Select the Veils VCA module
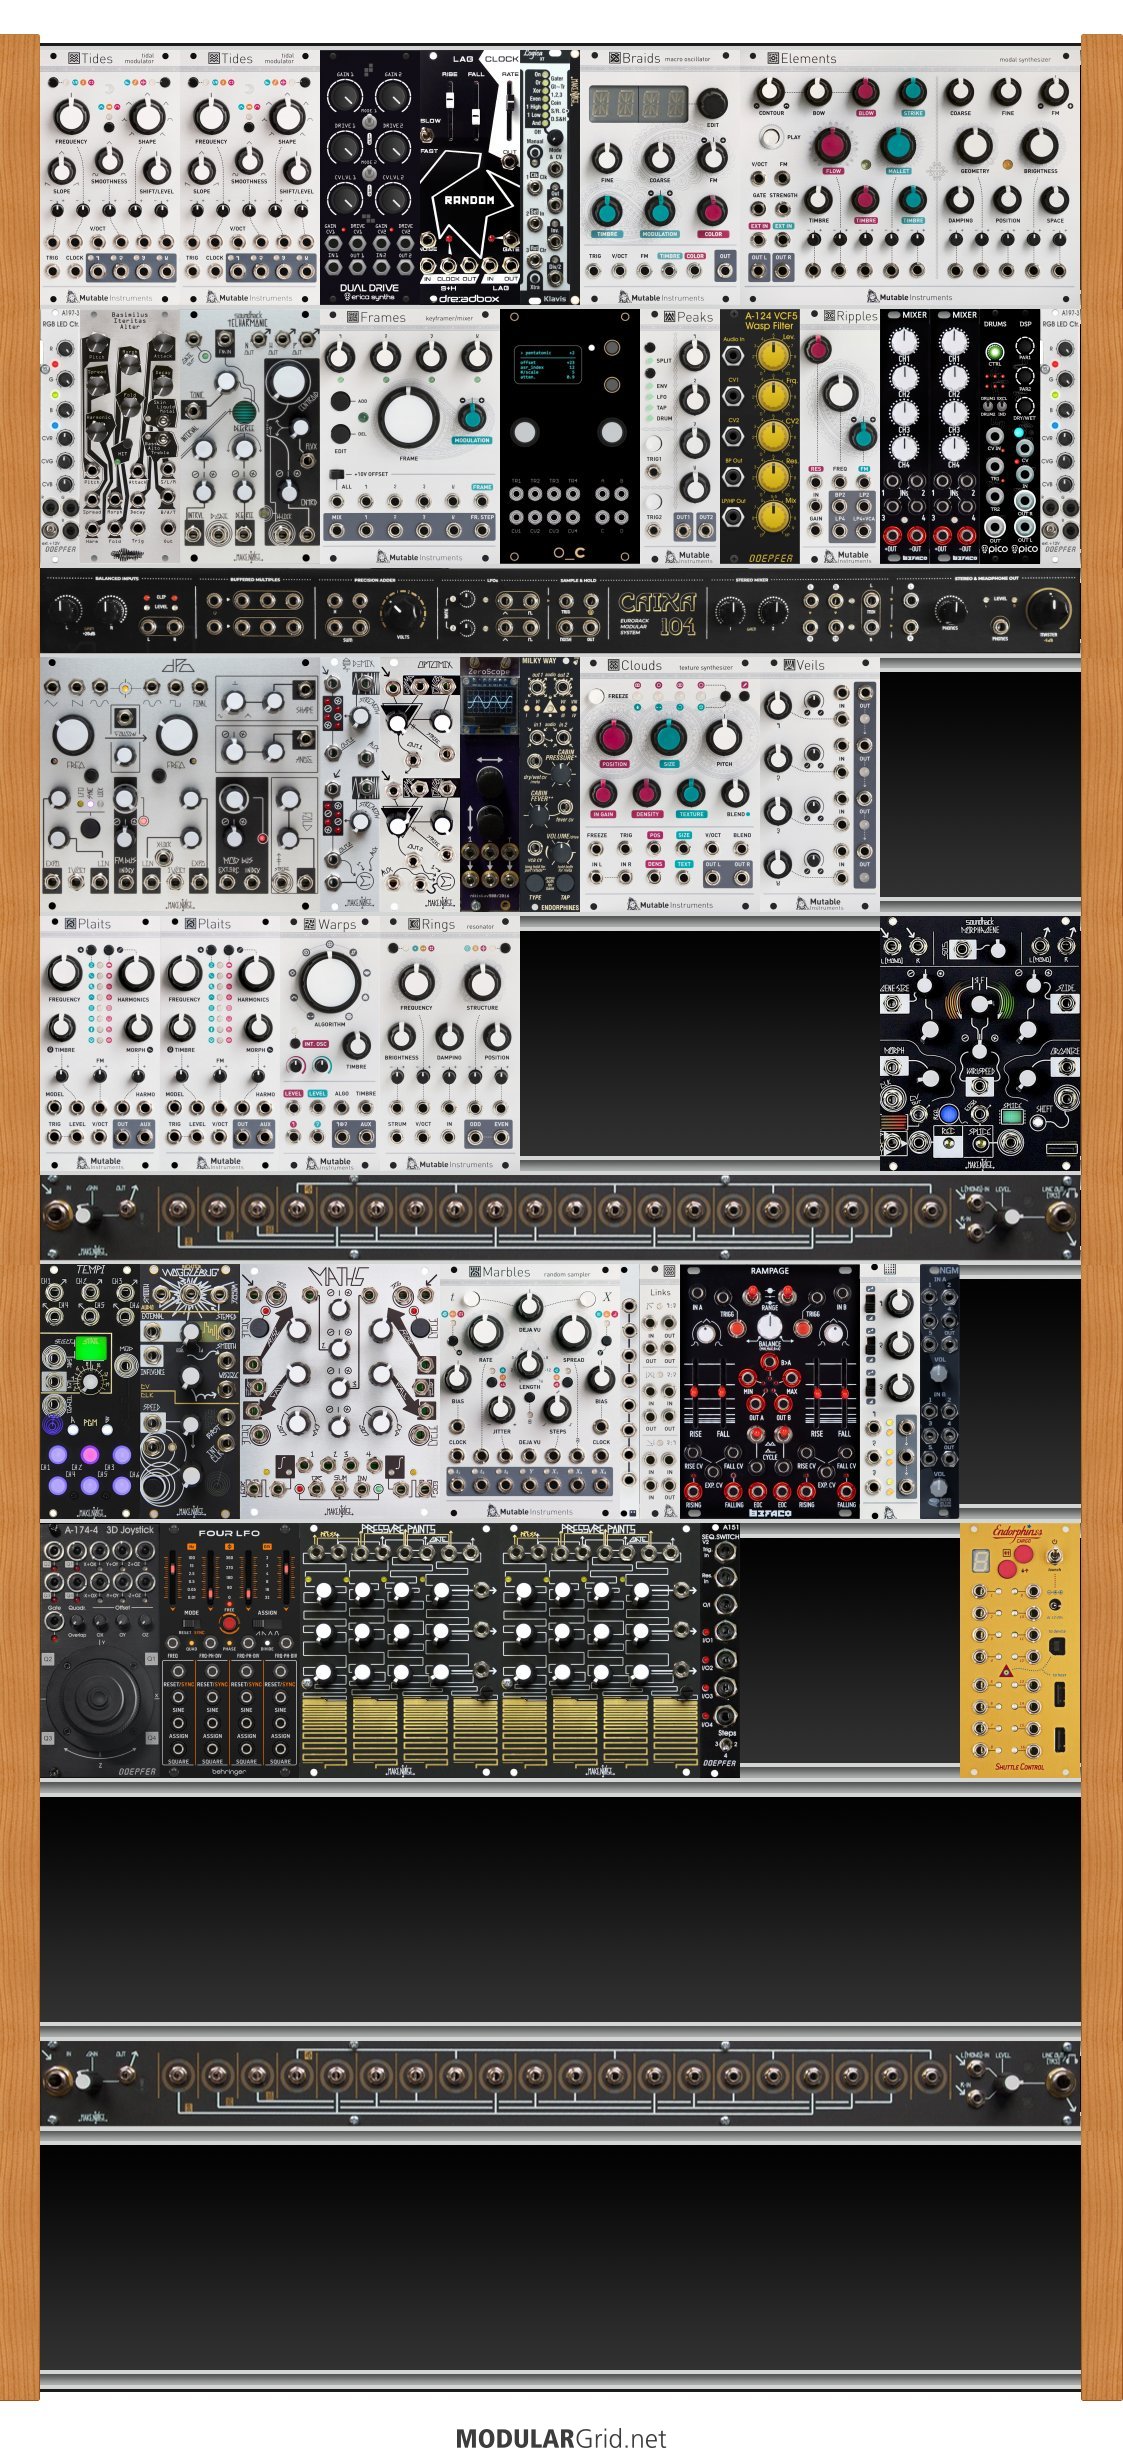The width and height of the screenshot is (1123, 2460). (820, 784)
